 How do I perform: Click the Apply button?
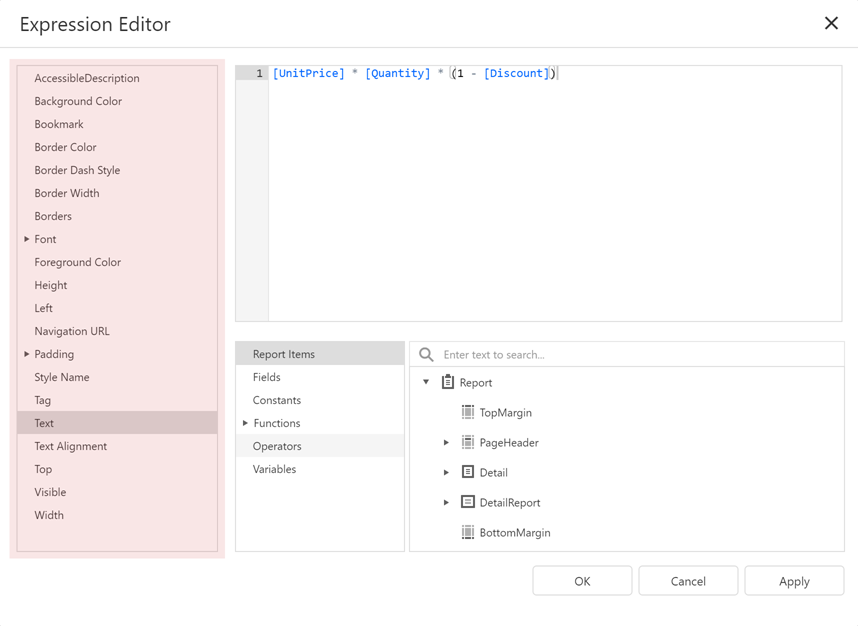(x=793, y=580)
